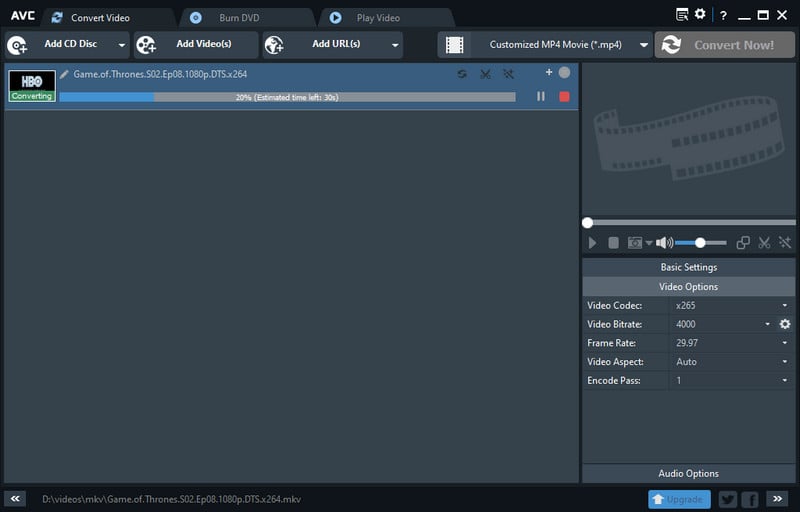The width and height of the screenshot is (800, 512).
Task: Click the Add URL(s) globe icon
Action: click(274, 45)
